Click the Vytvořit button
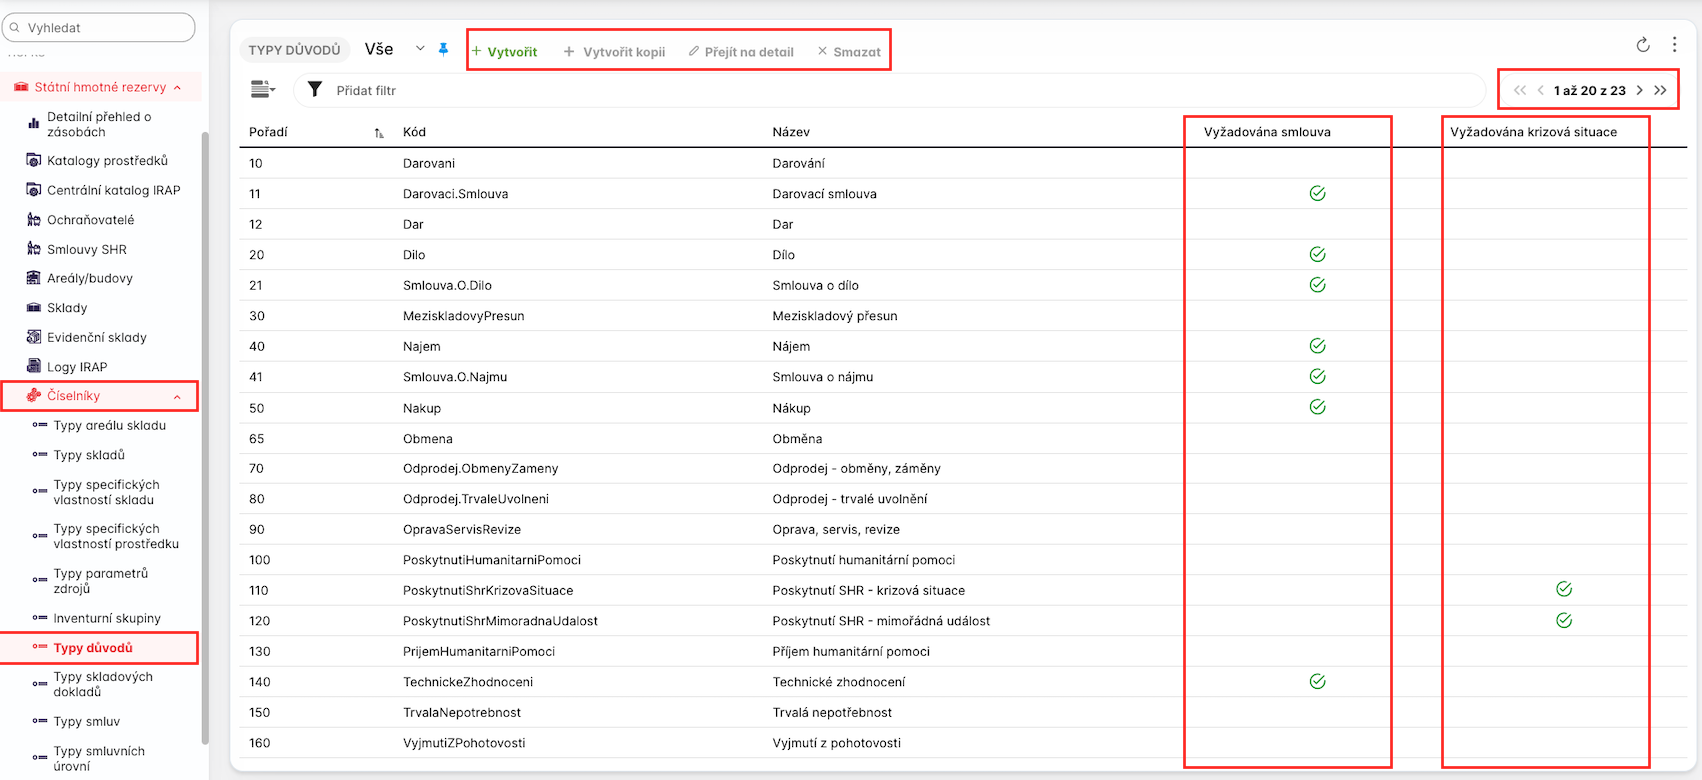The image size is (1702, 780). coord(504,52)
